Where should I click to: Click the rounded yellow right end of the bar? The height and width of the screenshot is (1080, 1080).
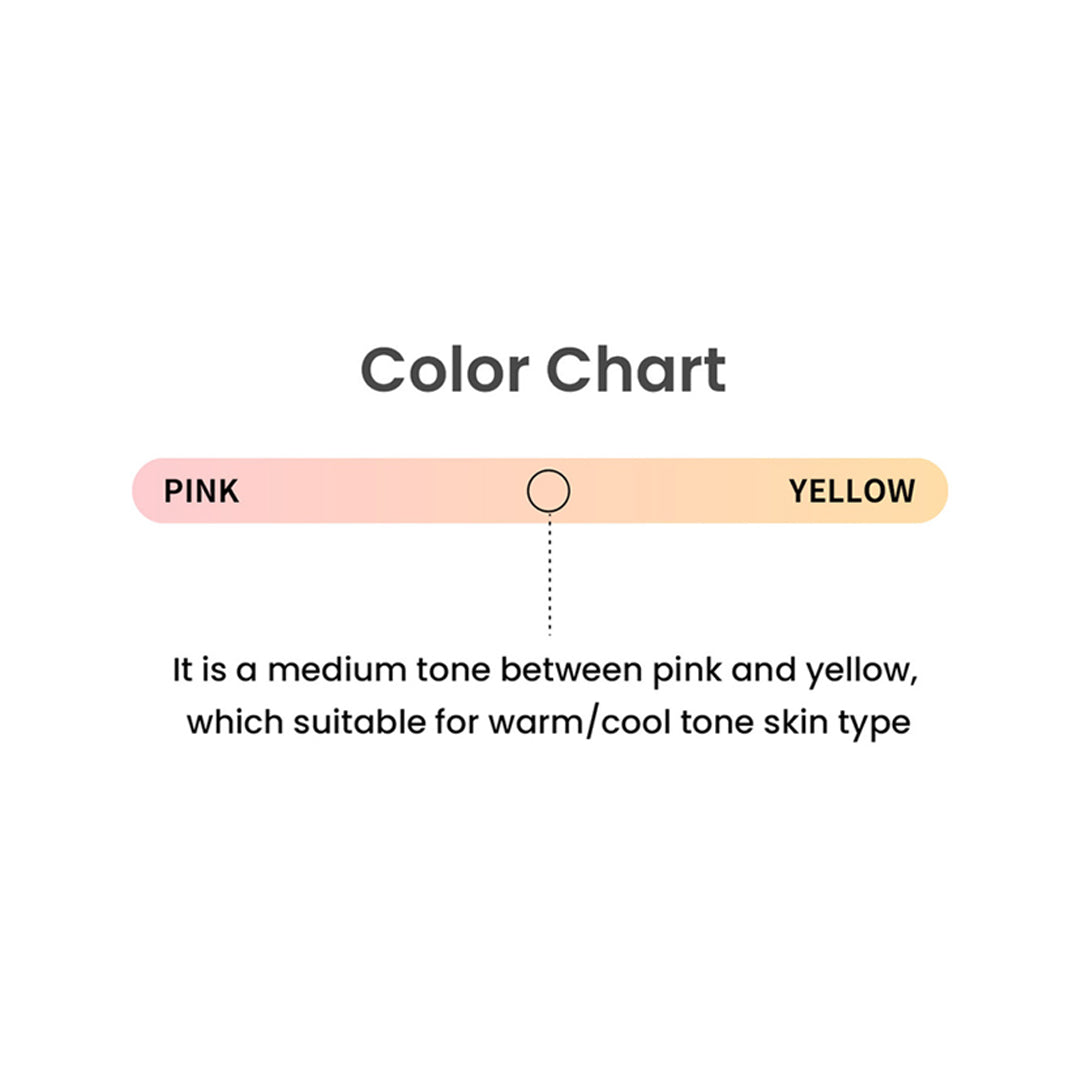click(x=933, y=491)
